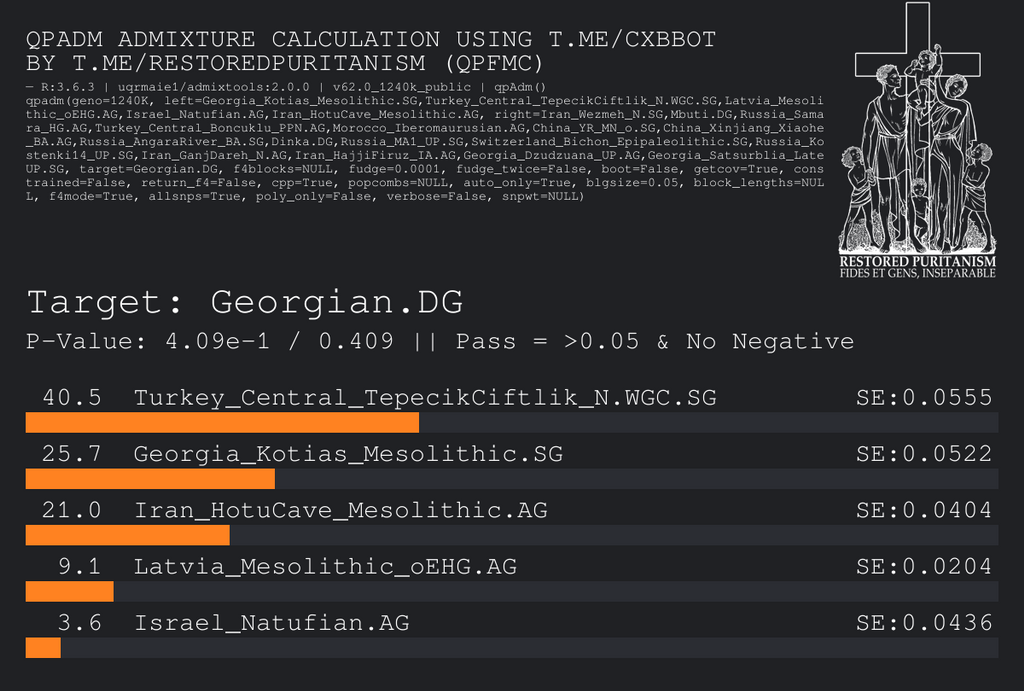1024x691 pixels.
Task: Click the P-Value 0.409 line
Action: click(x=440, y=342)
